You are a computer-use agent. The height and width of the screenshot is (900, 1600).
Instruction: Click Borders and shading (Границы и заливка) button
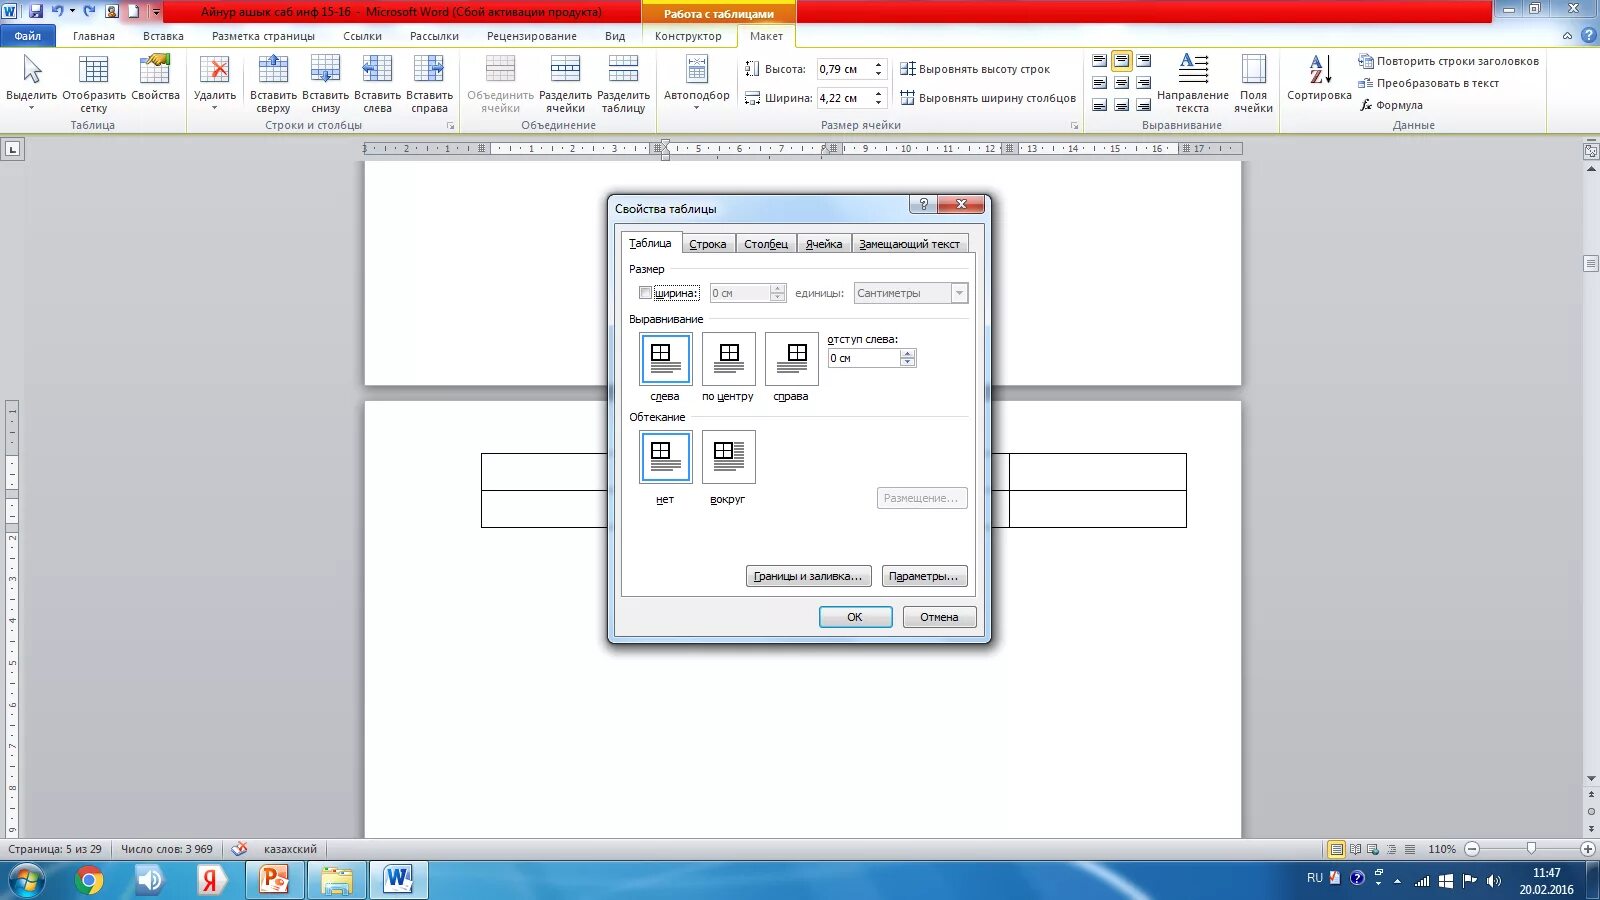tap(808, 576)
